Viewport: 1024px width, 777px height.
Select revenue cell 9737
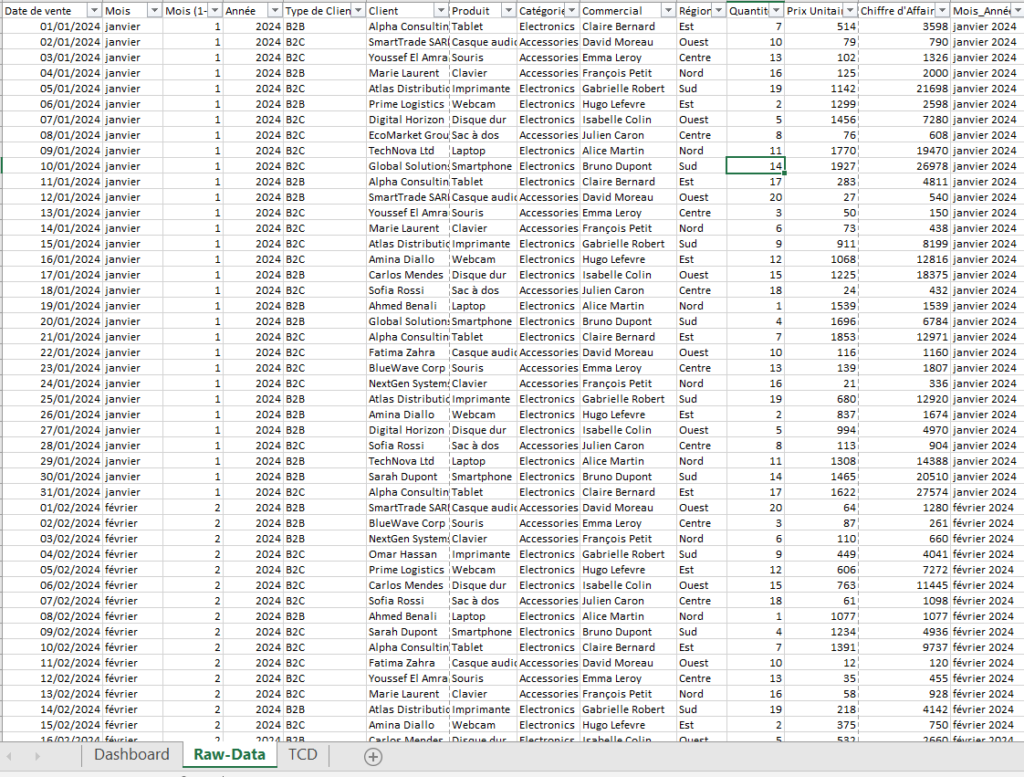tap(904, 648)
